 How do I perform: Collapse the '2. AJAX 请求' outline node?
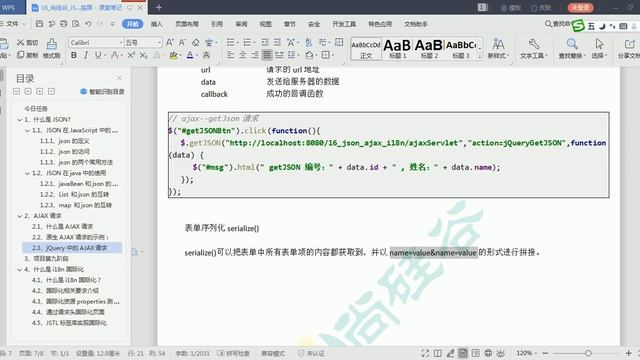[x=19, y=216]
